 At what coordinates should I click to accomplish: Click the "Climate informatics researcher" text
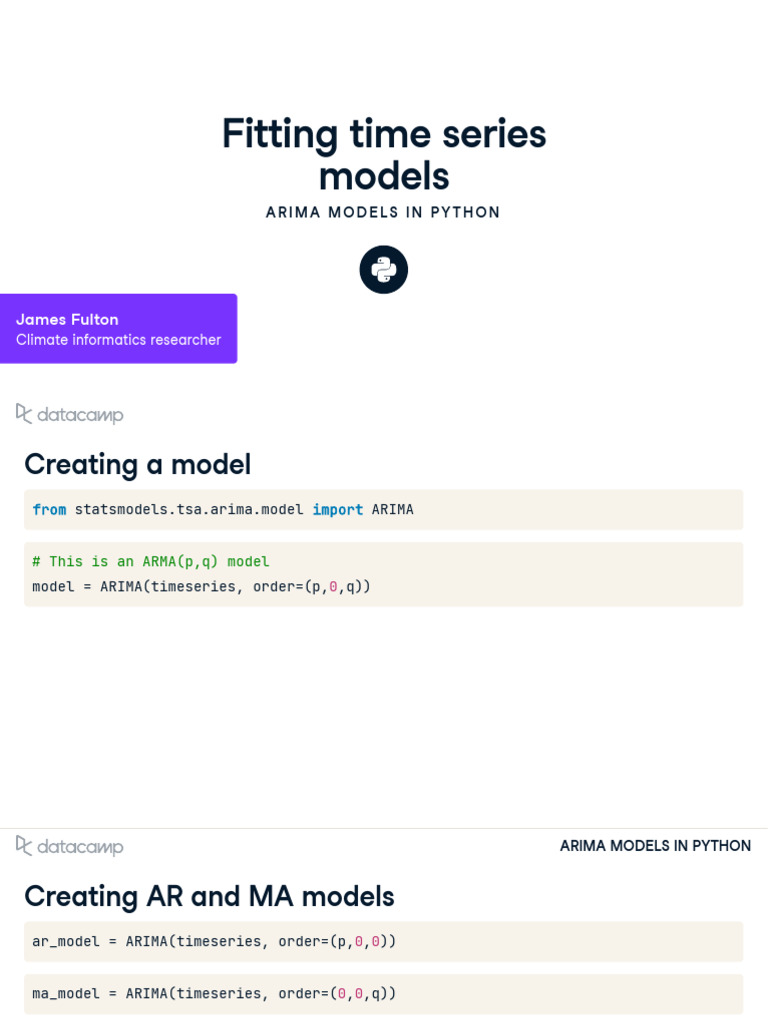(x=118, y=340)
